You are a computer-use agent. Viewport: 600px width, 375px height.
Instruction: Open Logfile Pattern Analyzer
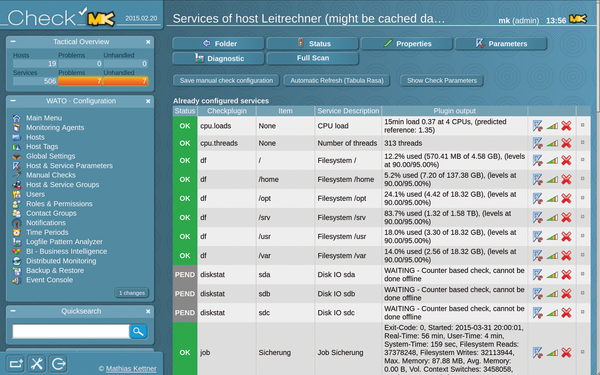(x=64, y=242)
